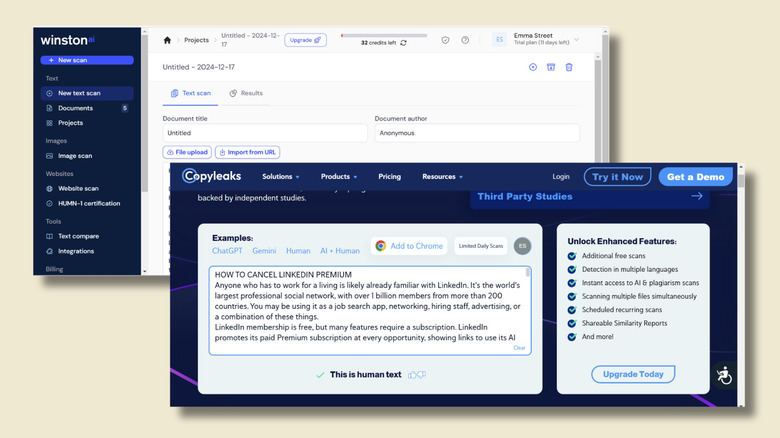
Task: Expand the Resources dropdown
Action: (444, 177)
